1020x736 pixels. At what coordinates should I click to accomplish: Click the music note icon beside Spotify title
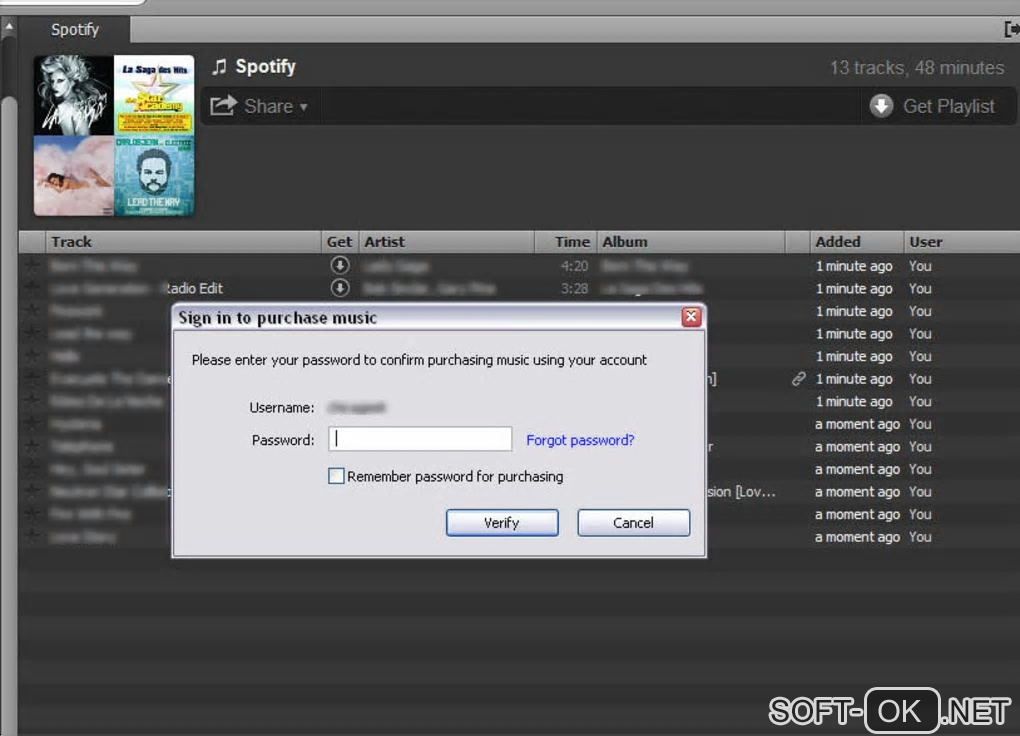coord(219,66)
